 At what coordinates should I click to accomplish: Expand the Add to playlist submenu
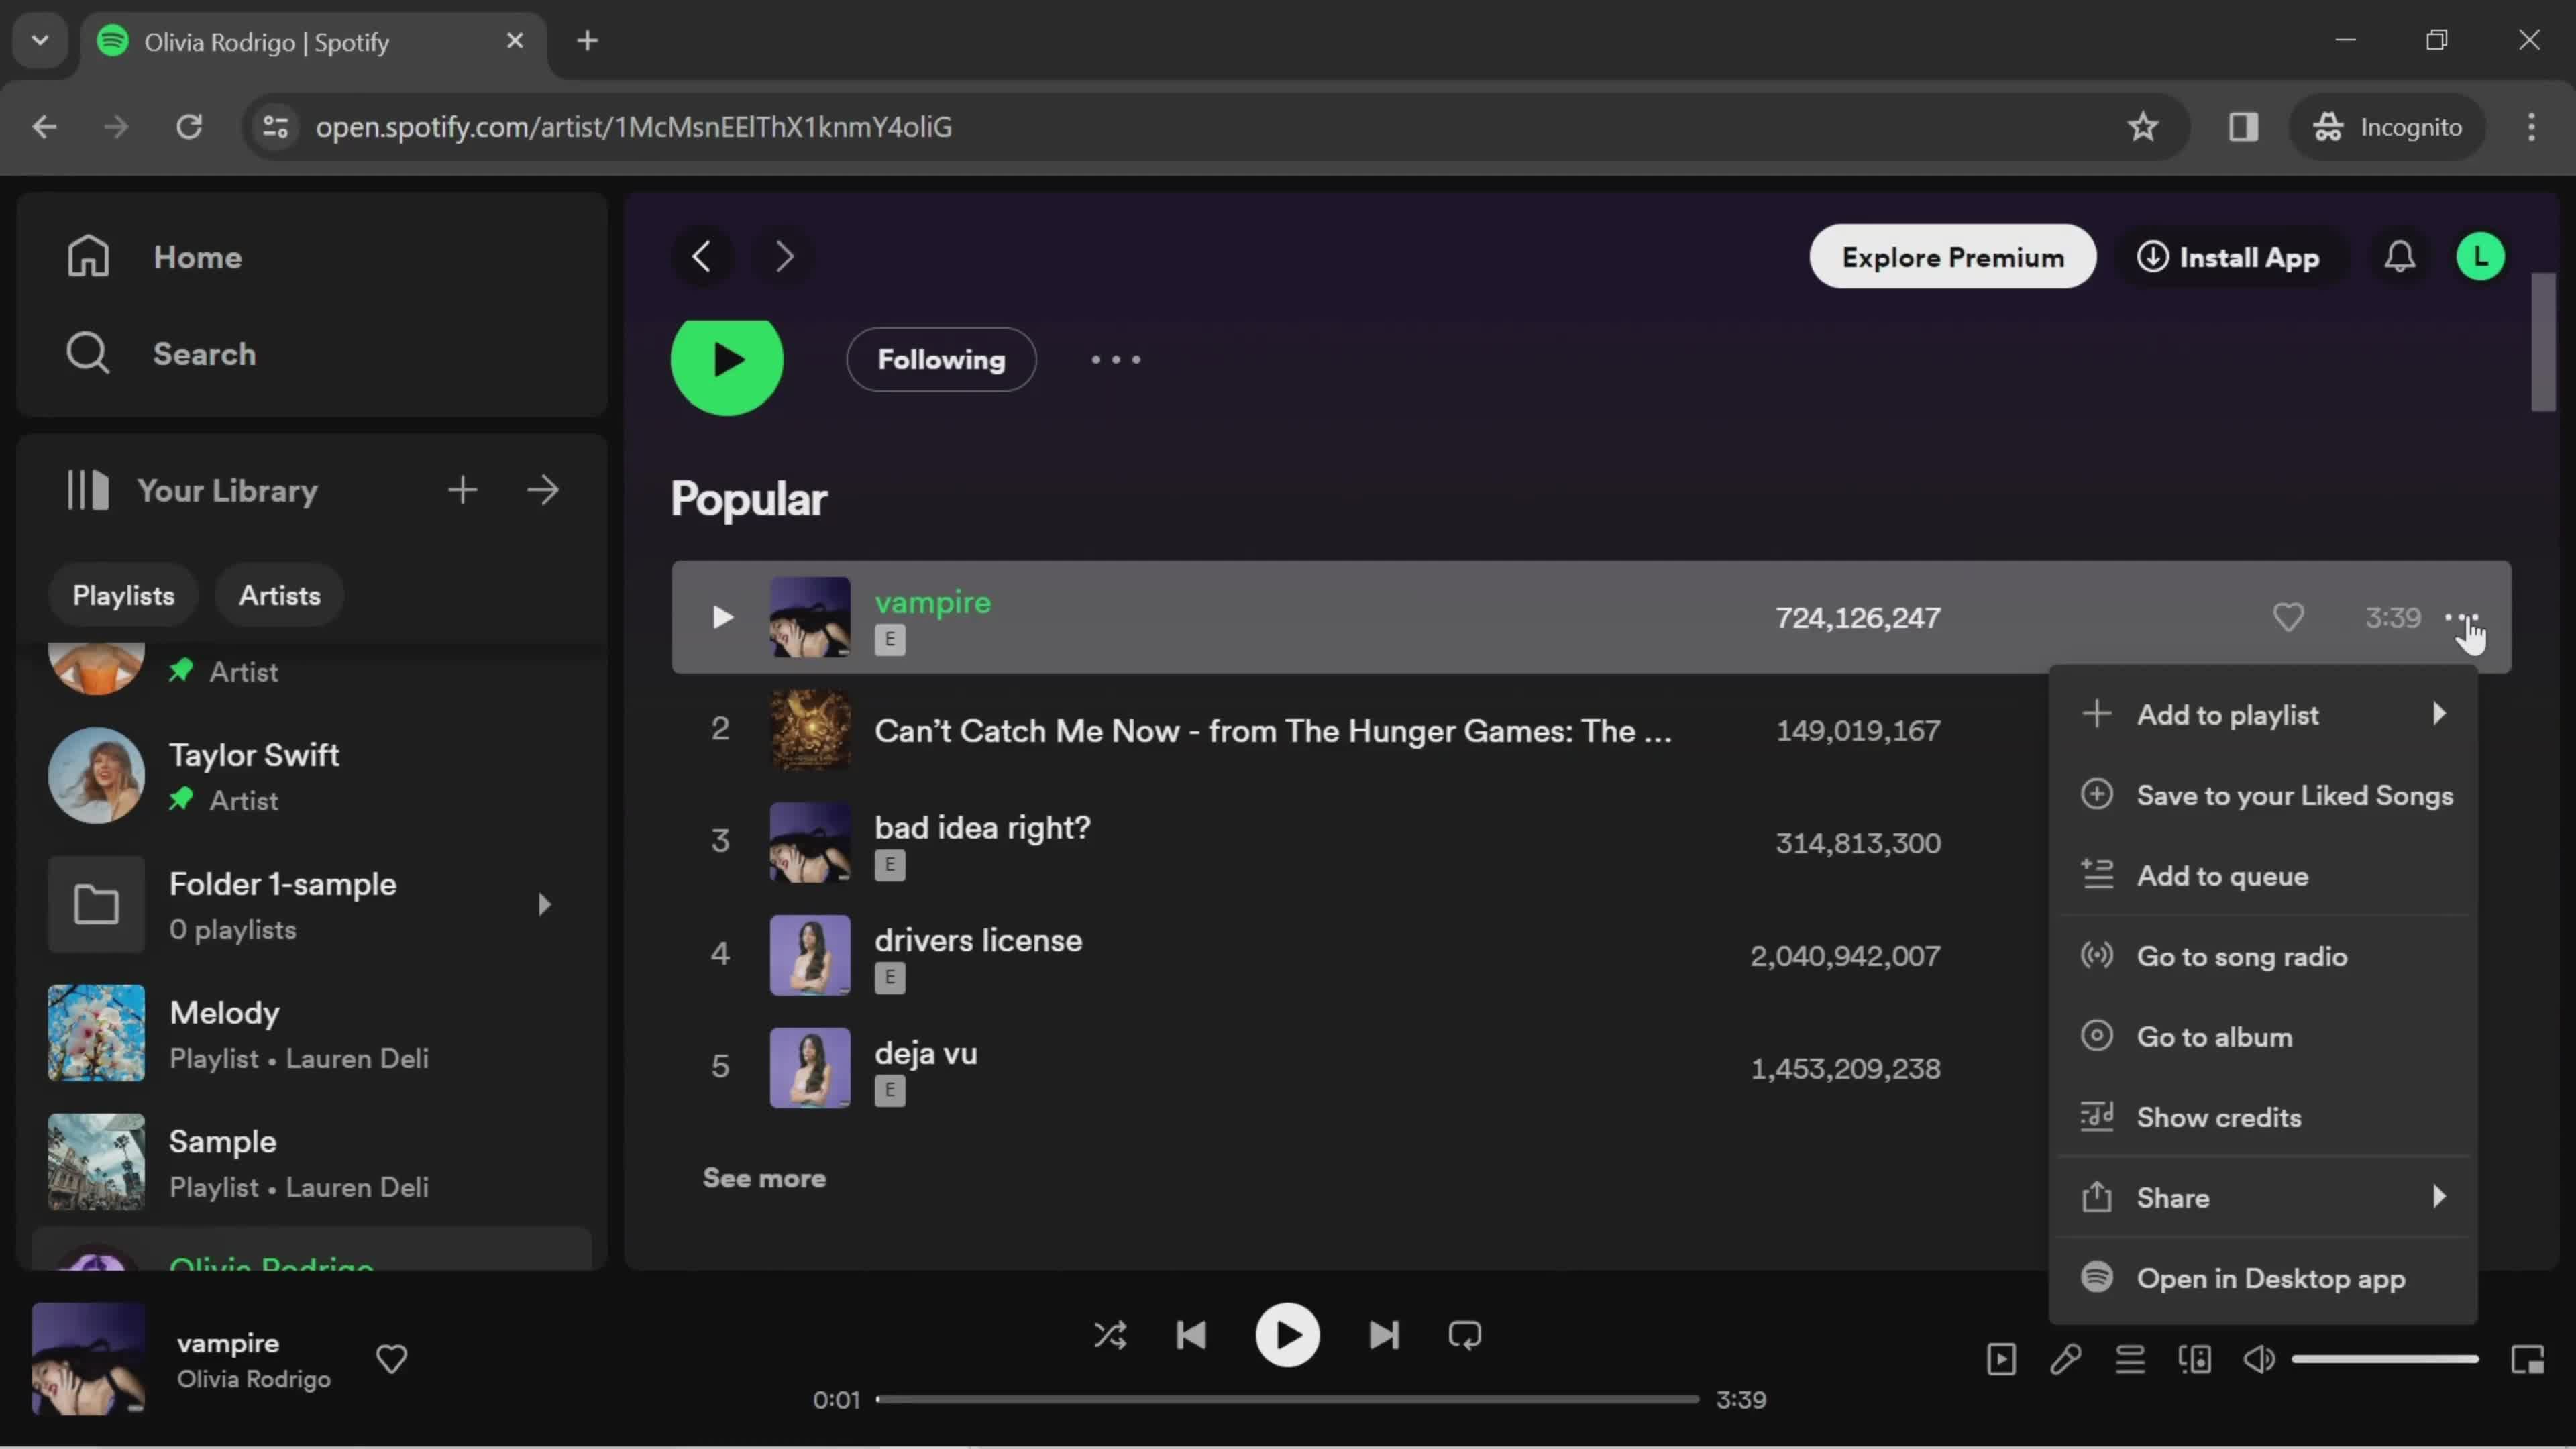click(2264, 715)
